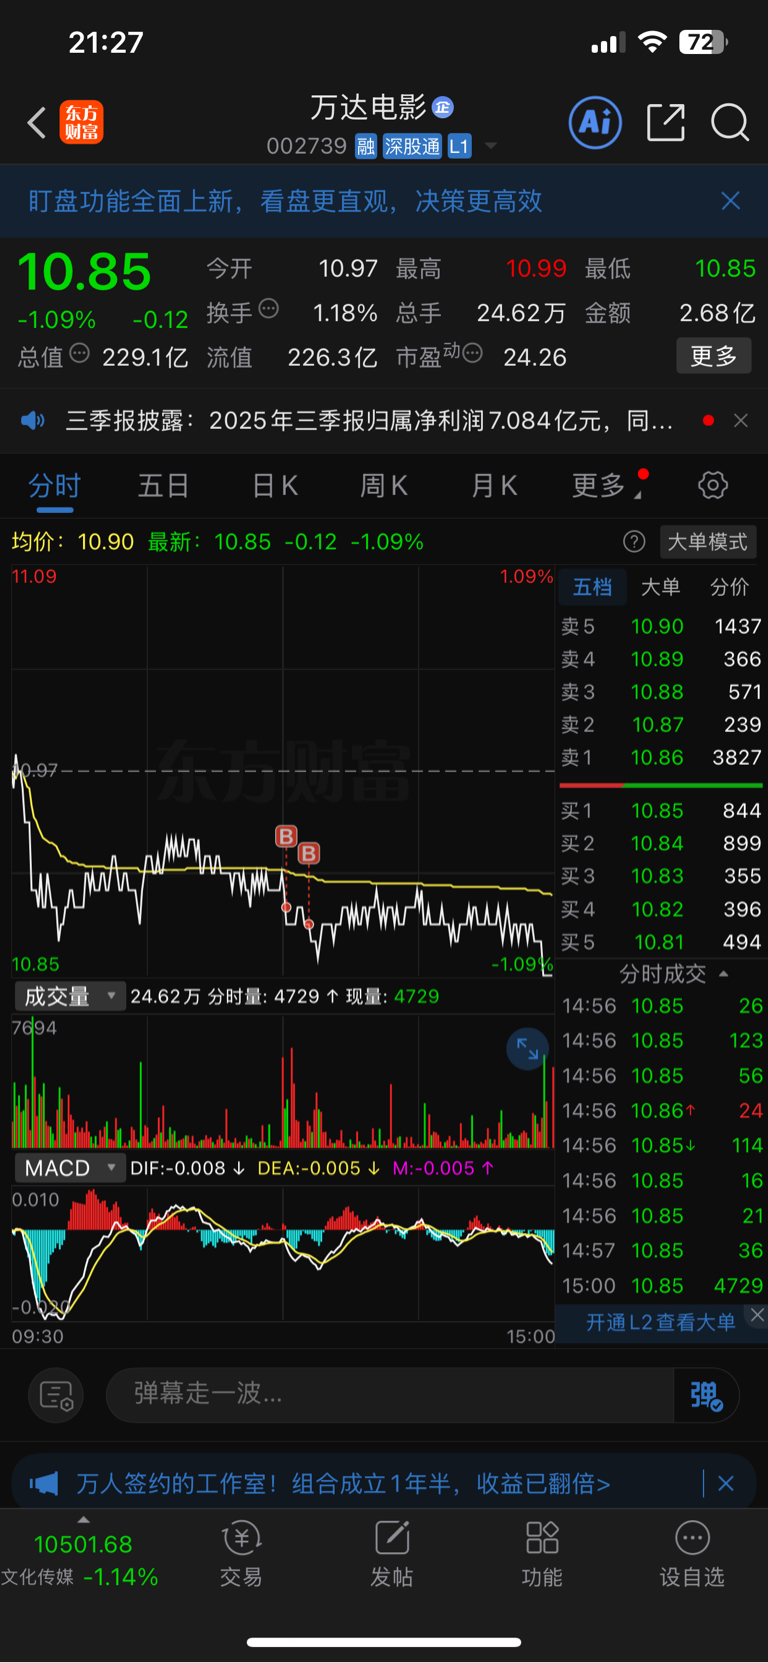This screenshot has height=1663, width=768.
Task: Select the 五档 order book tab
Action: pyautogui.click(x=592, y=587)
